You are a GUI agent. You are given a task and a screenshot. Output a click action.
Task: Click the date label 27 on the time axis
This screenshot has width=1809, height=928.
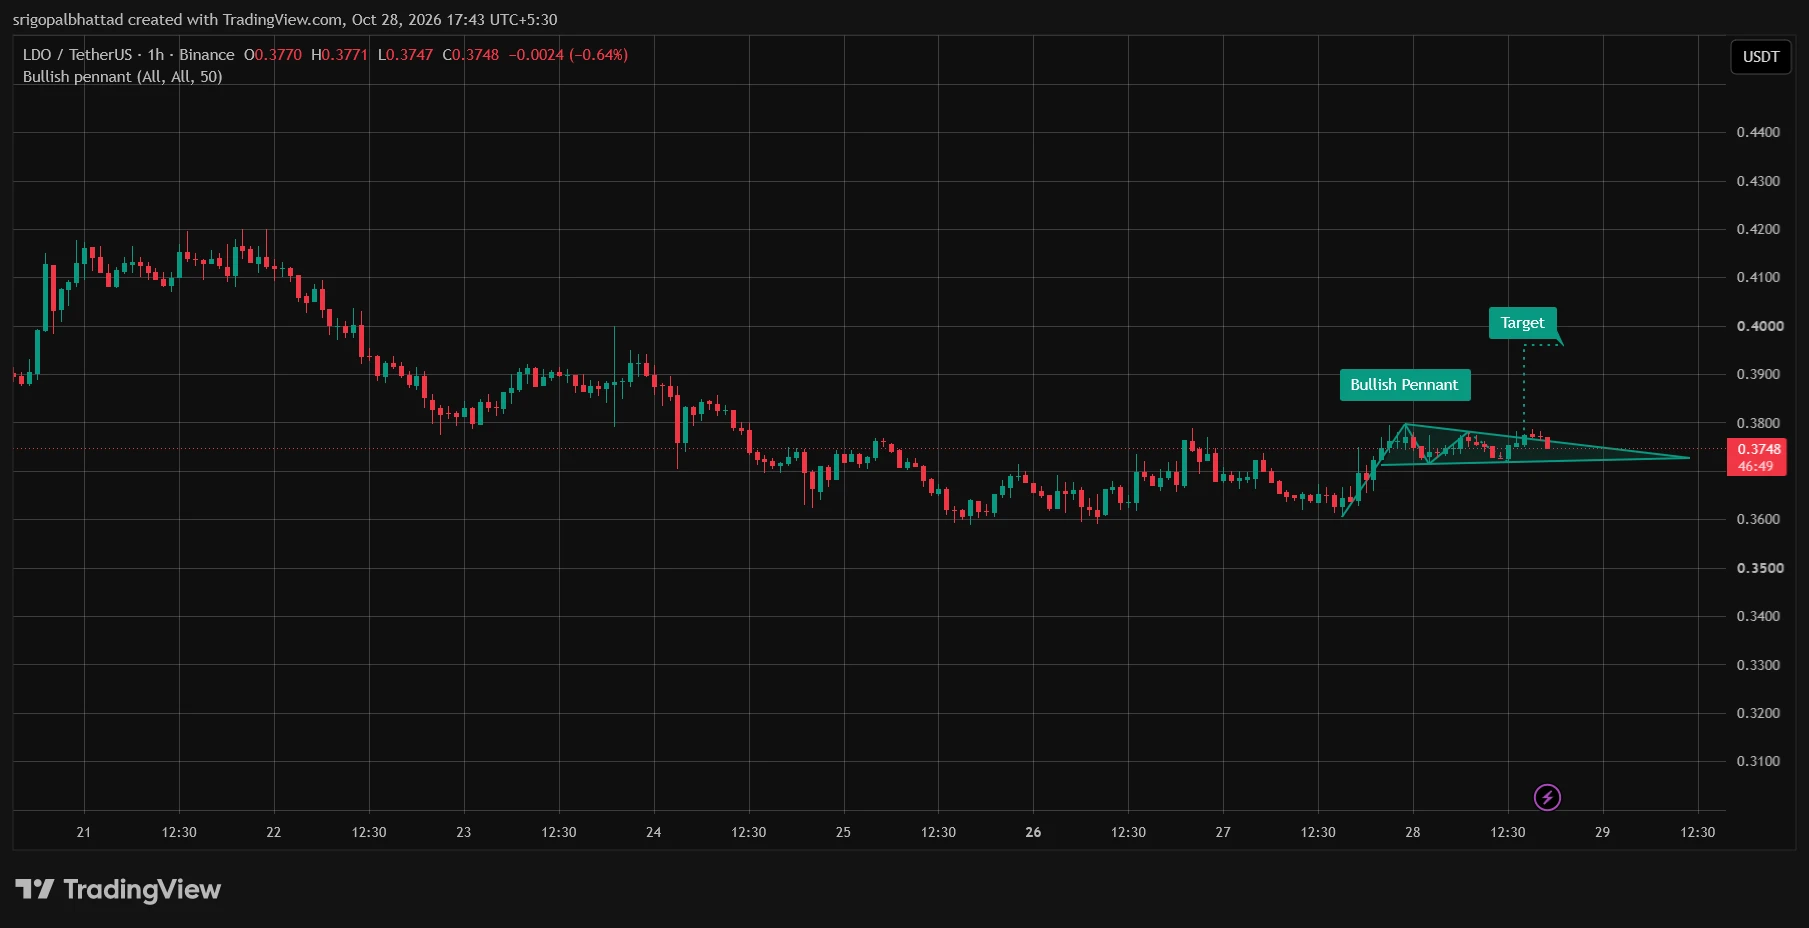(x=1223, y=832)
